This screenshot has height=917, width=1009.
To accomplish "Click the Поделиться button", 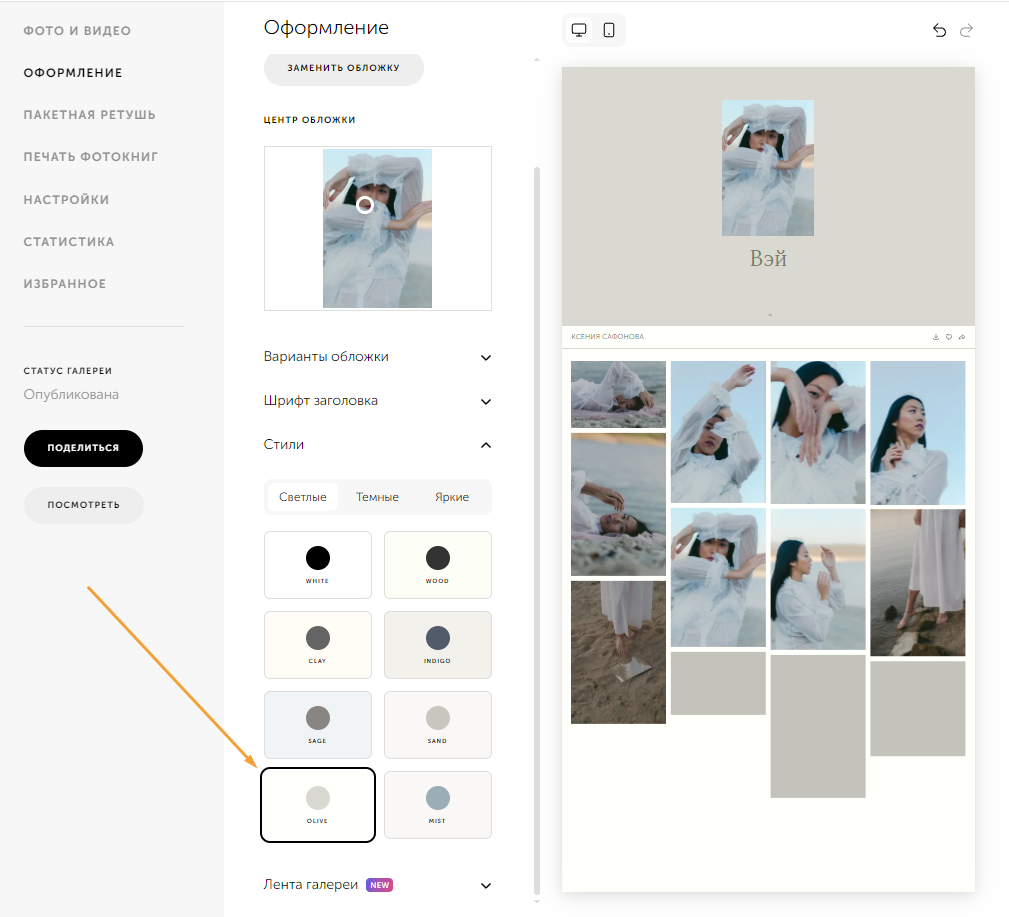I will click(x=83, y=448).
